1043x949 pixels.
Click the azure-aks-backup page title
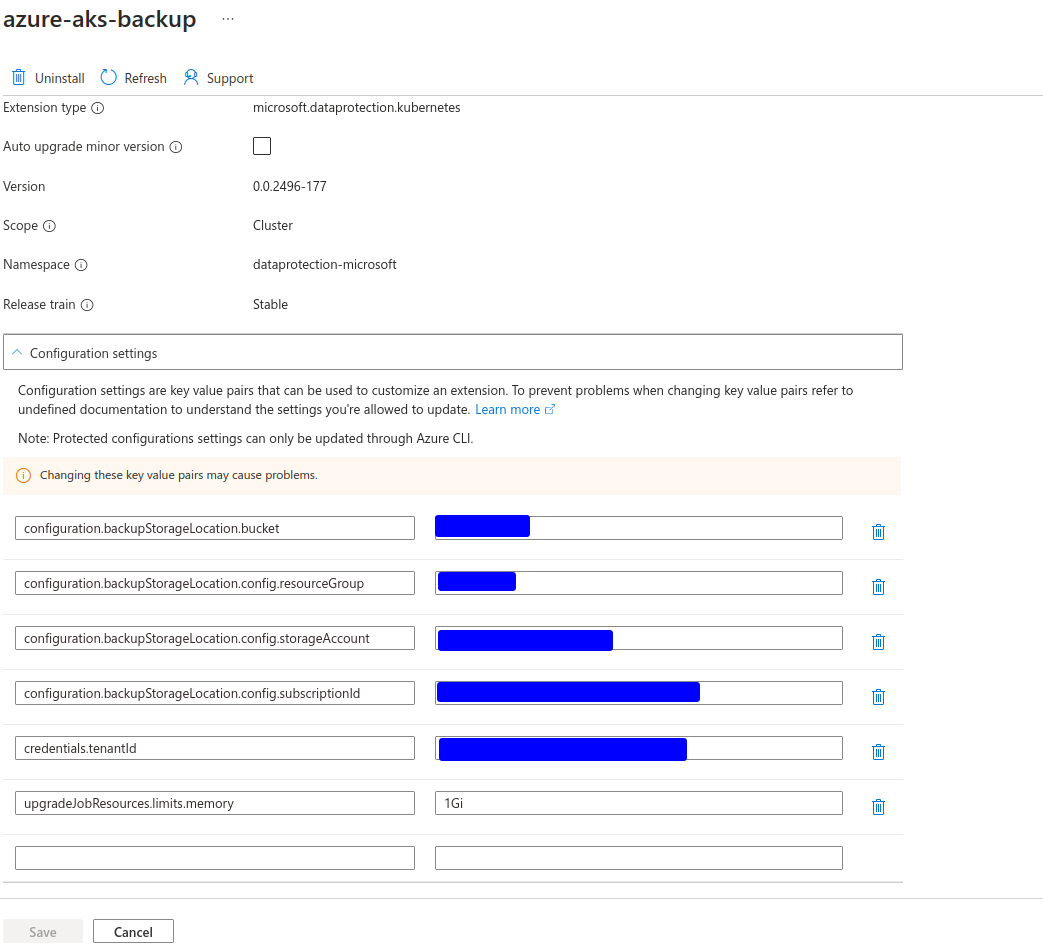coord(100,19)
